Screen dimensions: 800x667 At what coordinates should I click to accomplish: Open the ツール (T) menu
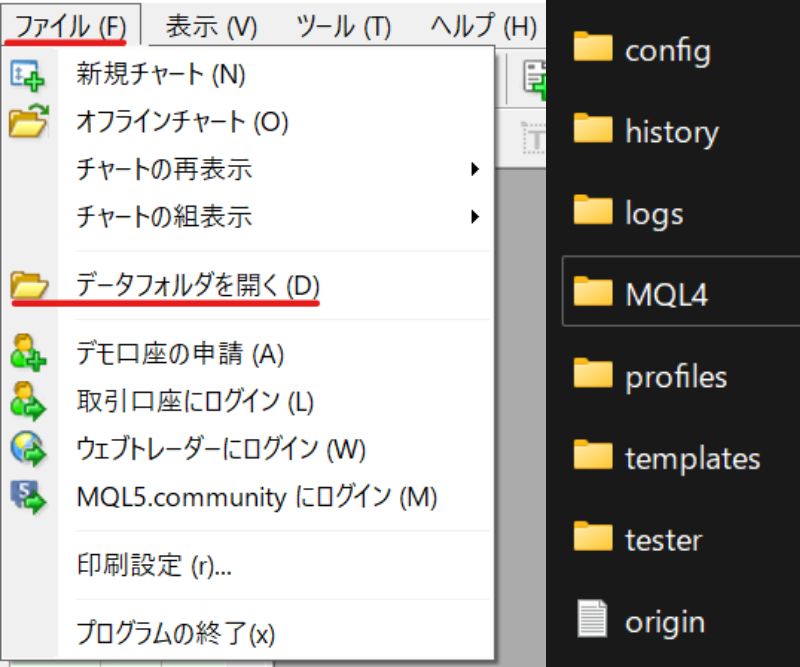point(343,25)
